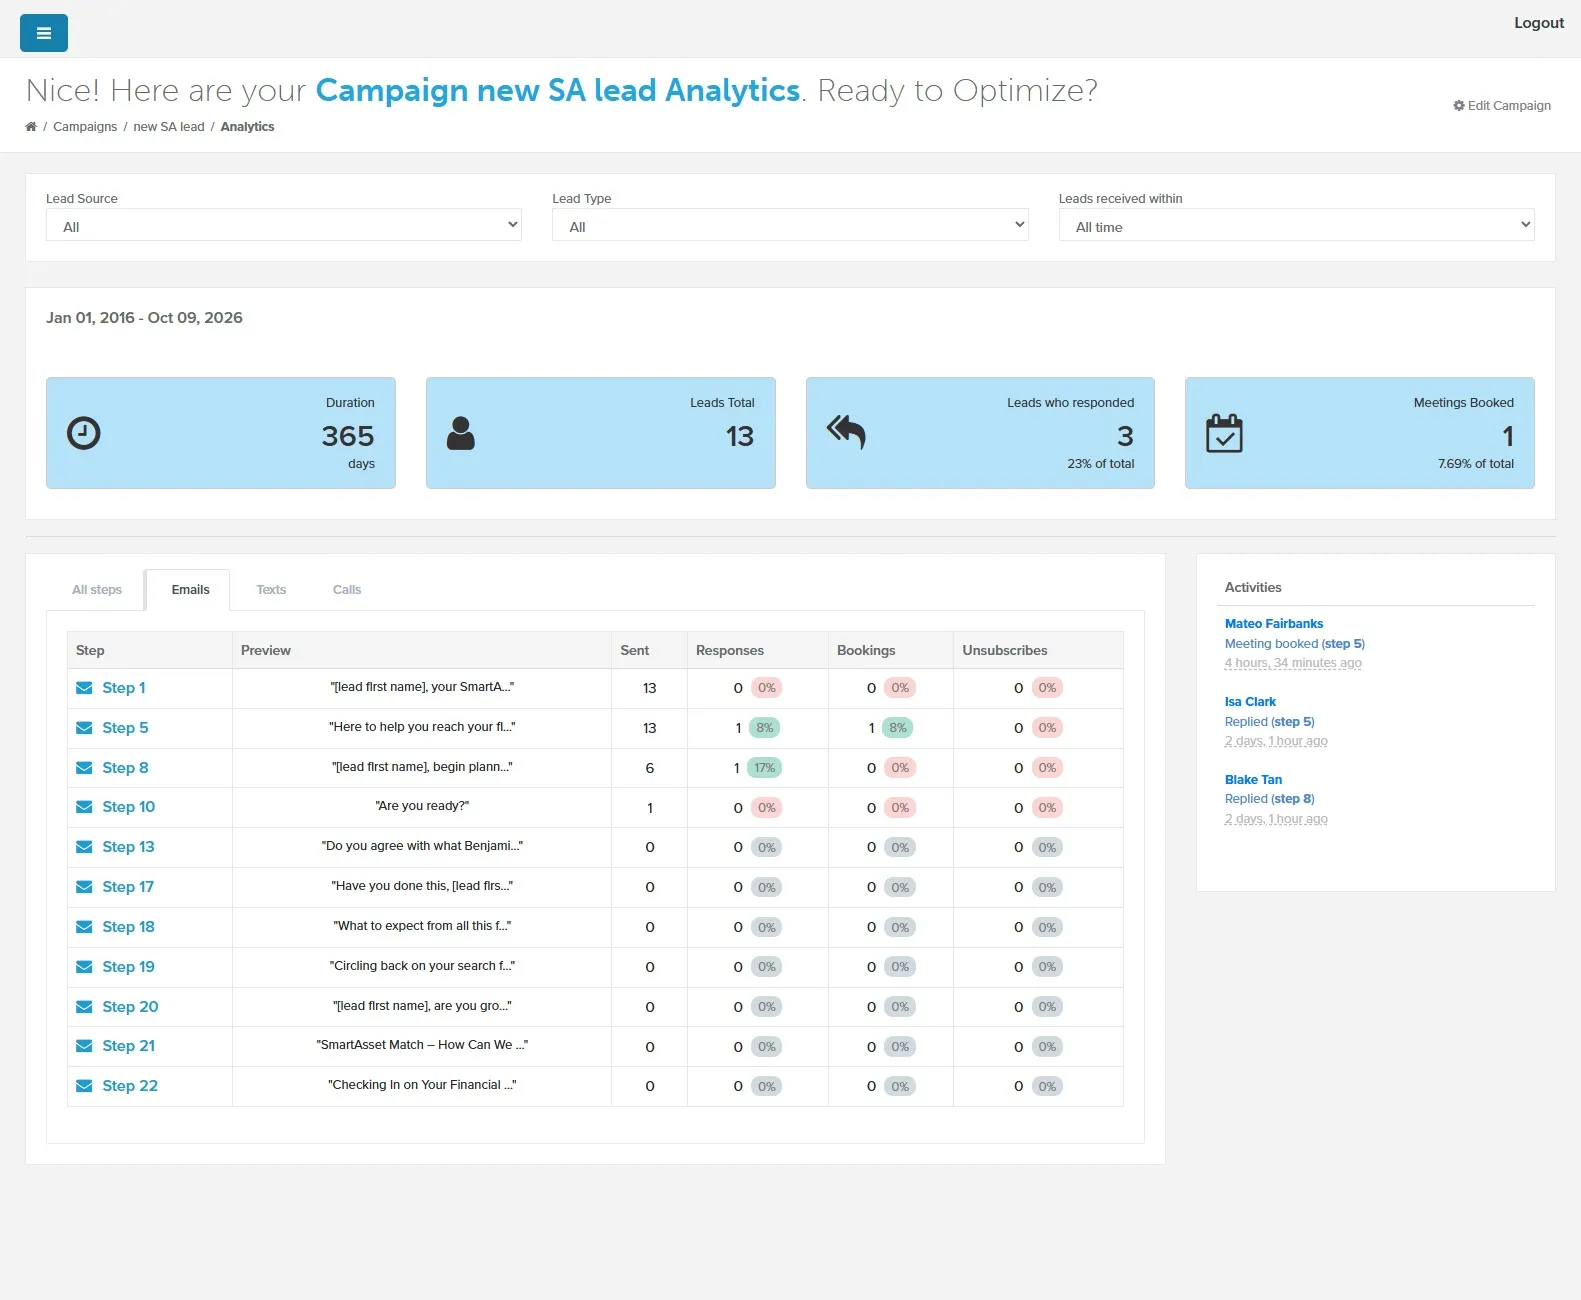
Task: Open Mateo Fairbanks activity link
Action: 1274,624
